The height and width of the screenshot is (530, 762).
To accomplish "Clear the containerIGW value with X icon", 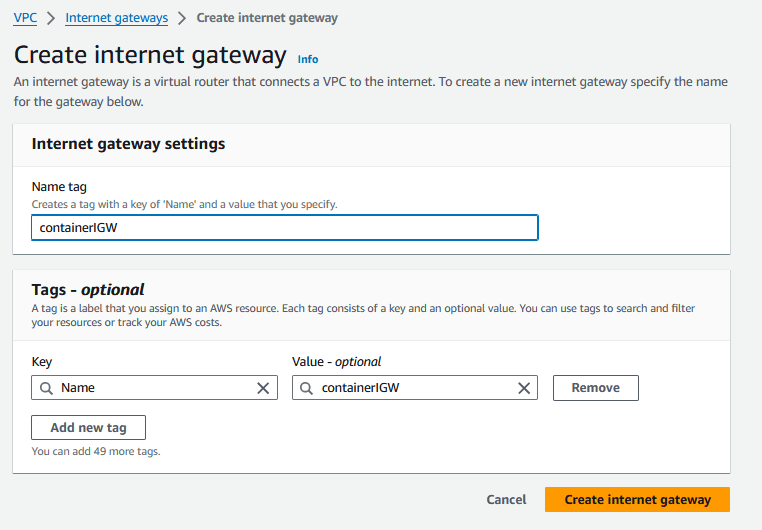I will click(524, 388).
